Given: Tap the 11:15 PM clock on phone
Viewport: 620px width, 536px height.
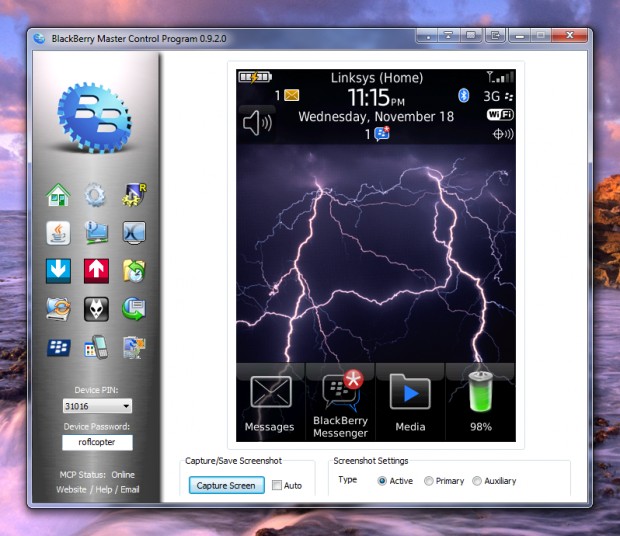Looking at the screenshot, I should coord(376,97).
